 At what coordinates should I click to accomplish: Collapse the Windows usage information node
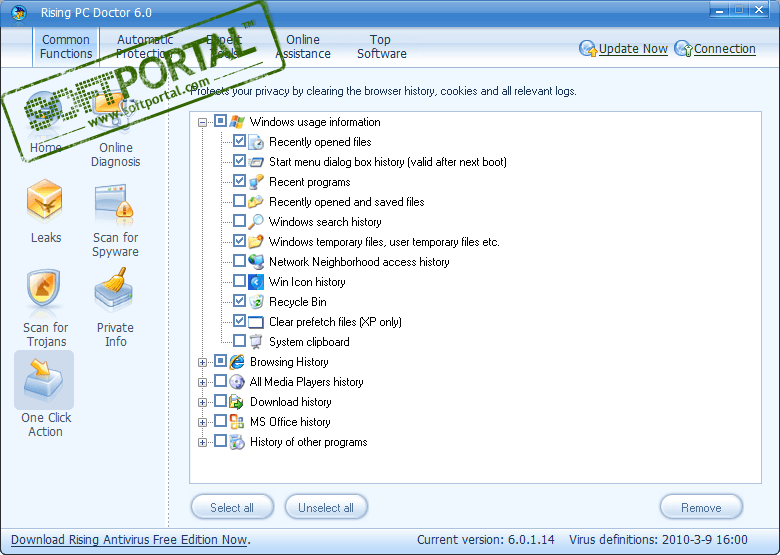(202, 122)
